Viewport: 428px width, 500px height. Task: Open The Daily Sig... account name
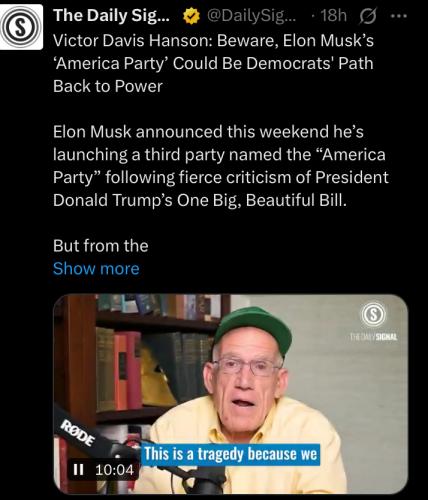[111, 15]
